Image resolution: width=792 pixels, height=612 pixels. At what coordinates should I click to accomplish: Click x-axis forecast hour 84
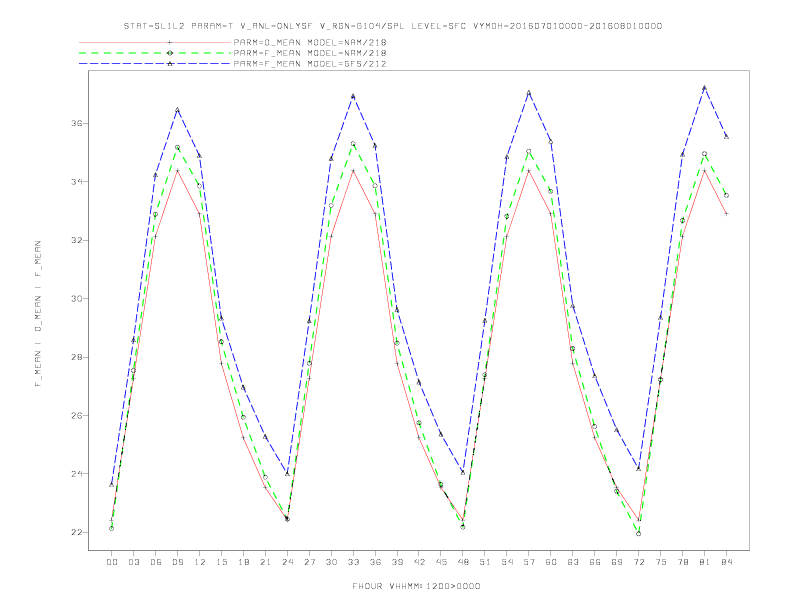pos(727,562)
